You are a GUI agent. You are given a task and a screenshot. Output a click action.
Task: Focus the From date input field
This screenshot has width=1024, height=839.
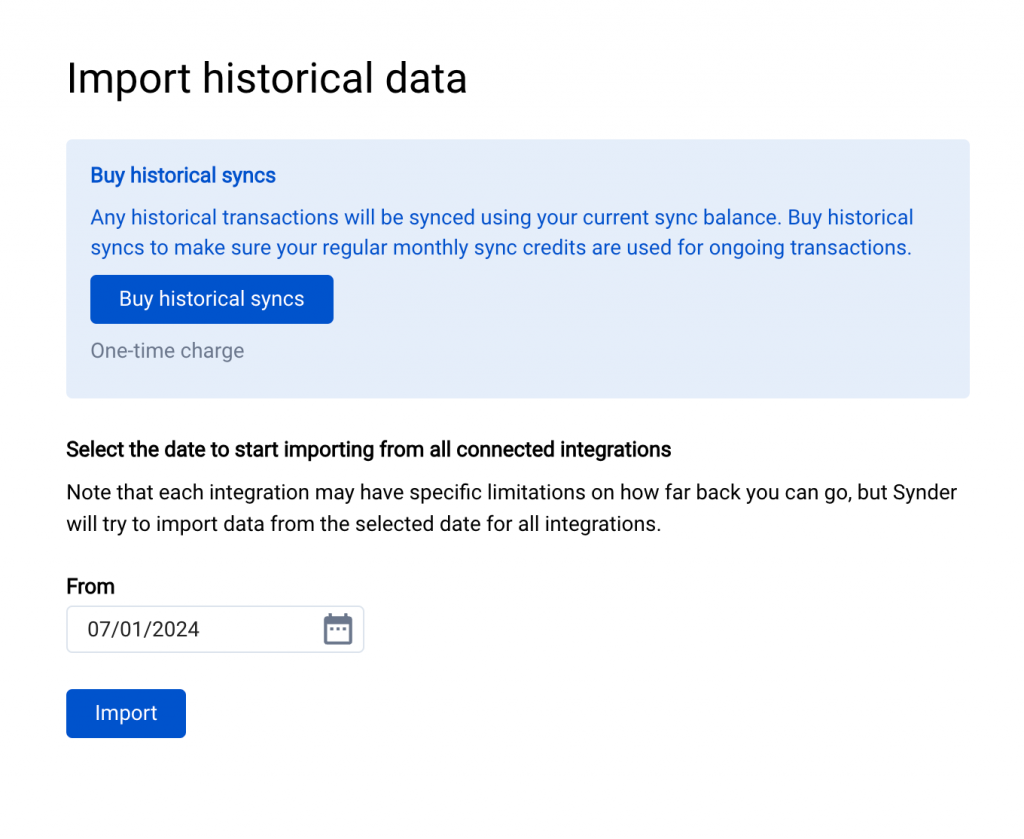pyautogui.click(x=200, y=629)
